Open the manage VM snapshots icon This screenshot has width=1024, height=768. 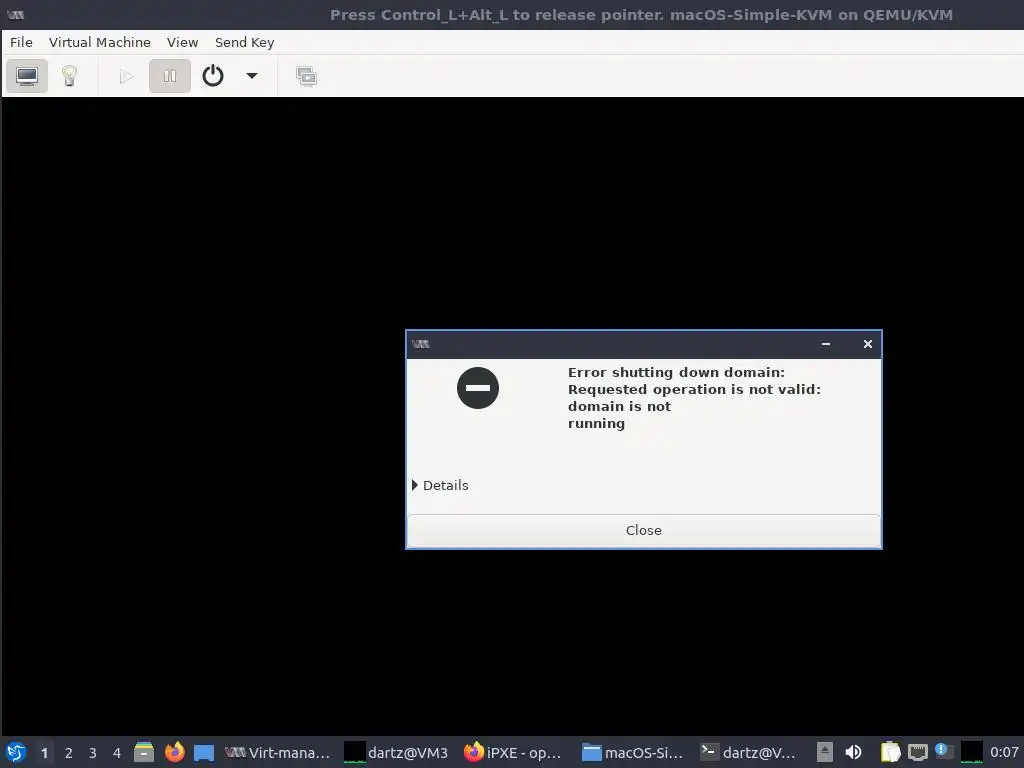coord(306,76)
